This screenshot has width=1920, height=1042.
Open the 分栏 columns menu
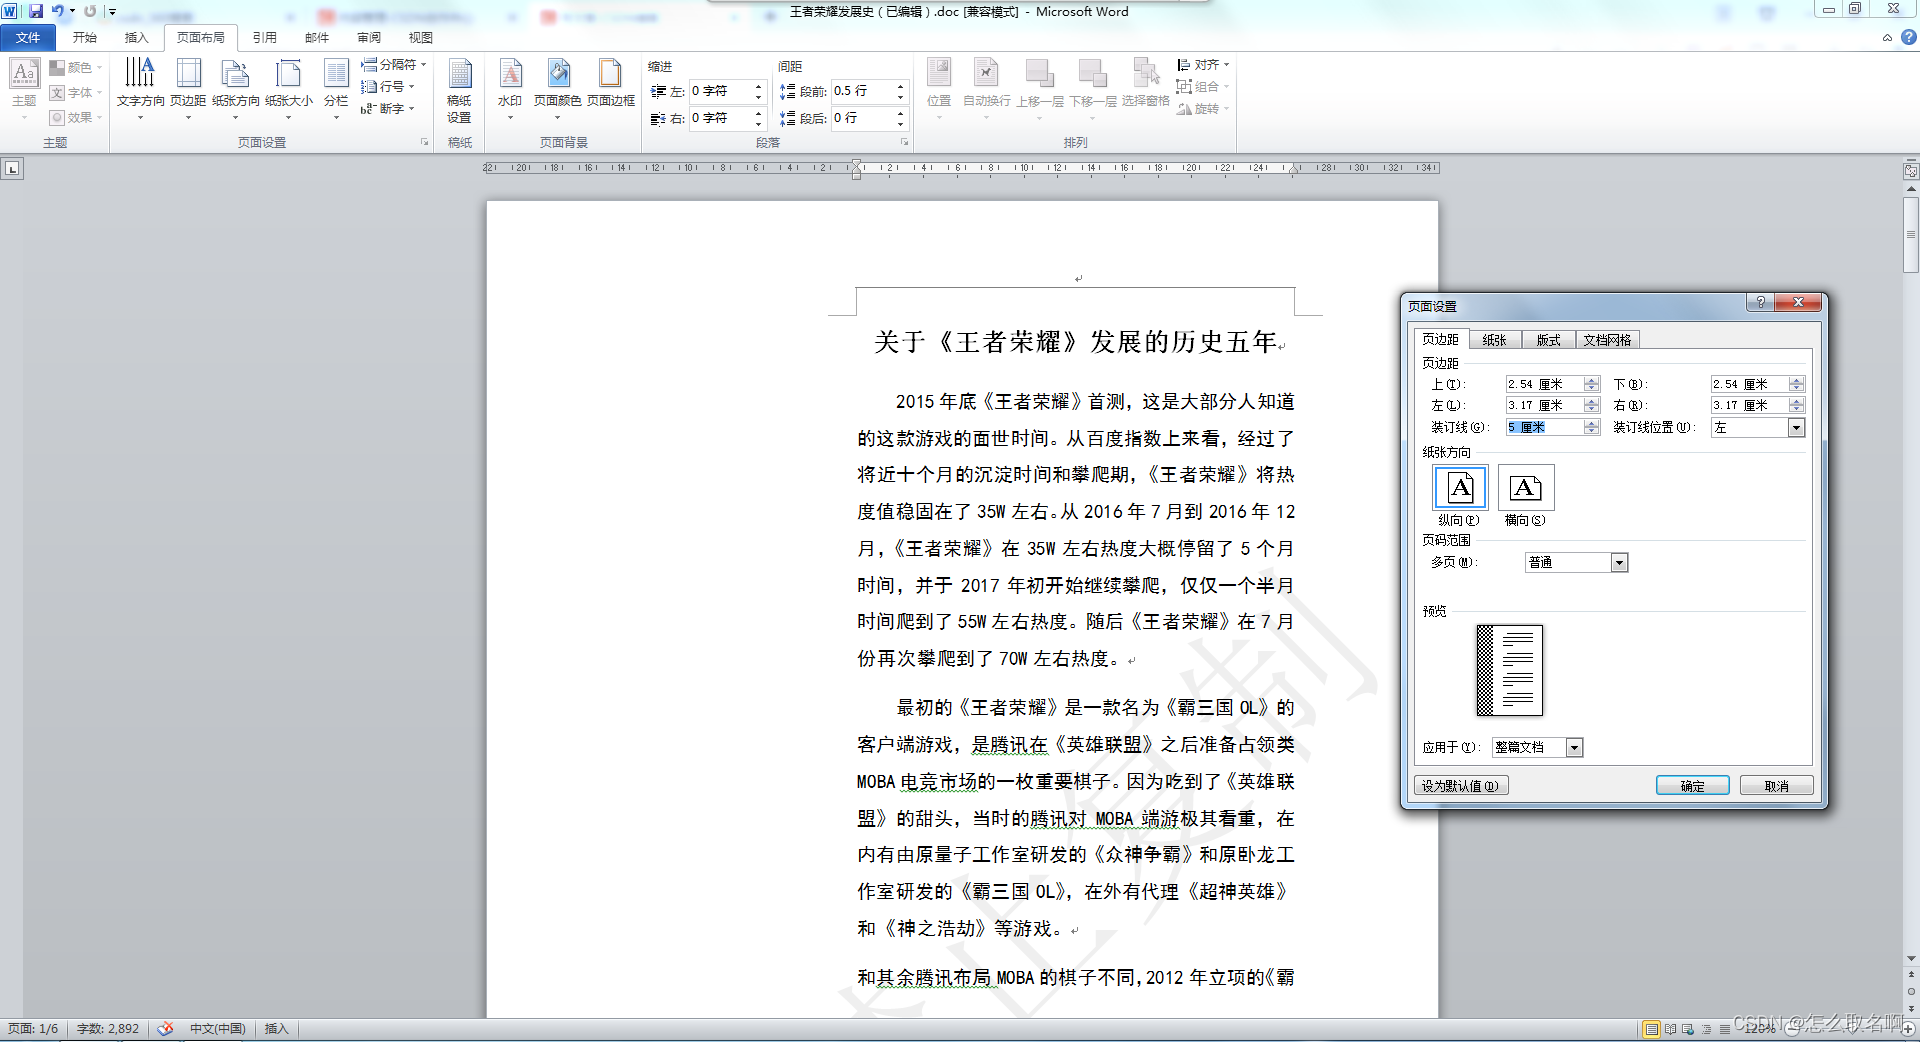[x=336, y=89]
